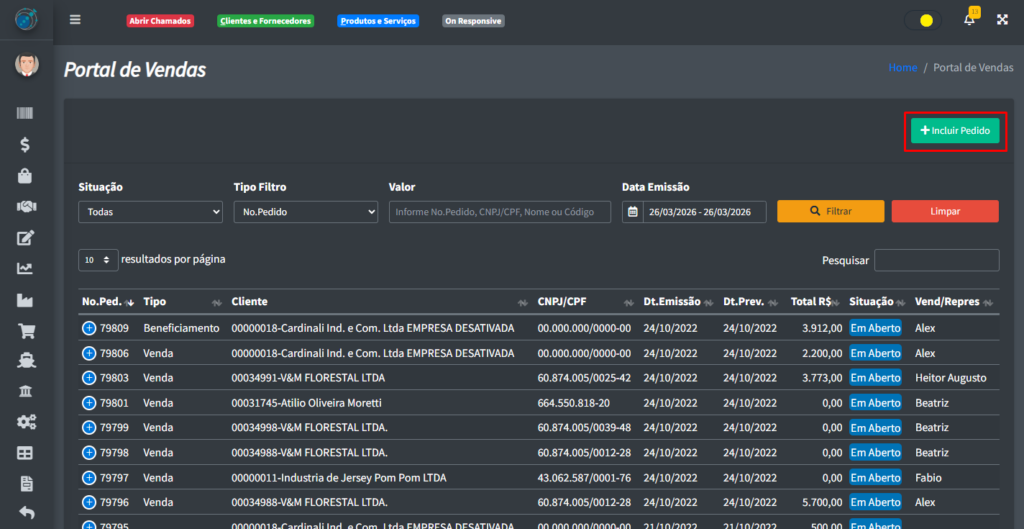The image size is (1024, 529).
Task: Expand details of order 79809
Action: [x=89, y=328]
